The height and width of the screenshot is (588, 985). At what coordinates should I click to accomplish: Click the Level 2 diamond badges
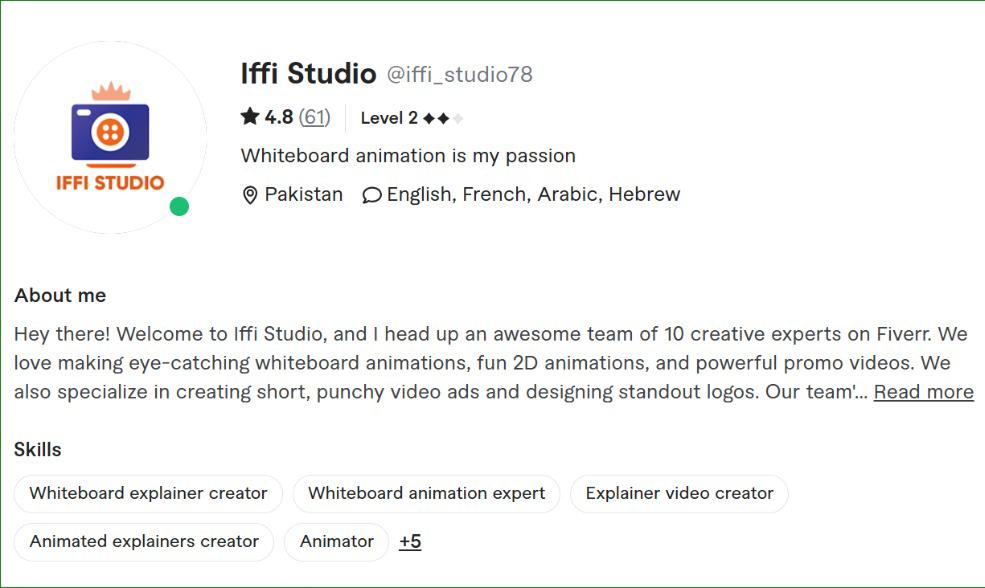coord(443,118)
